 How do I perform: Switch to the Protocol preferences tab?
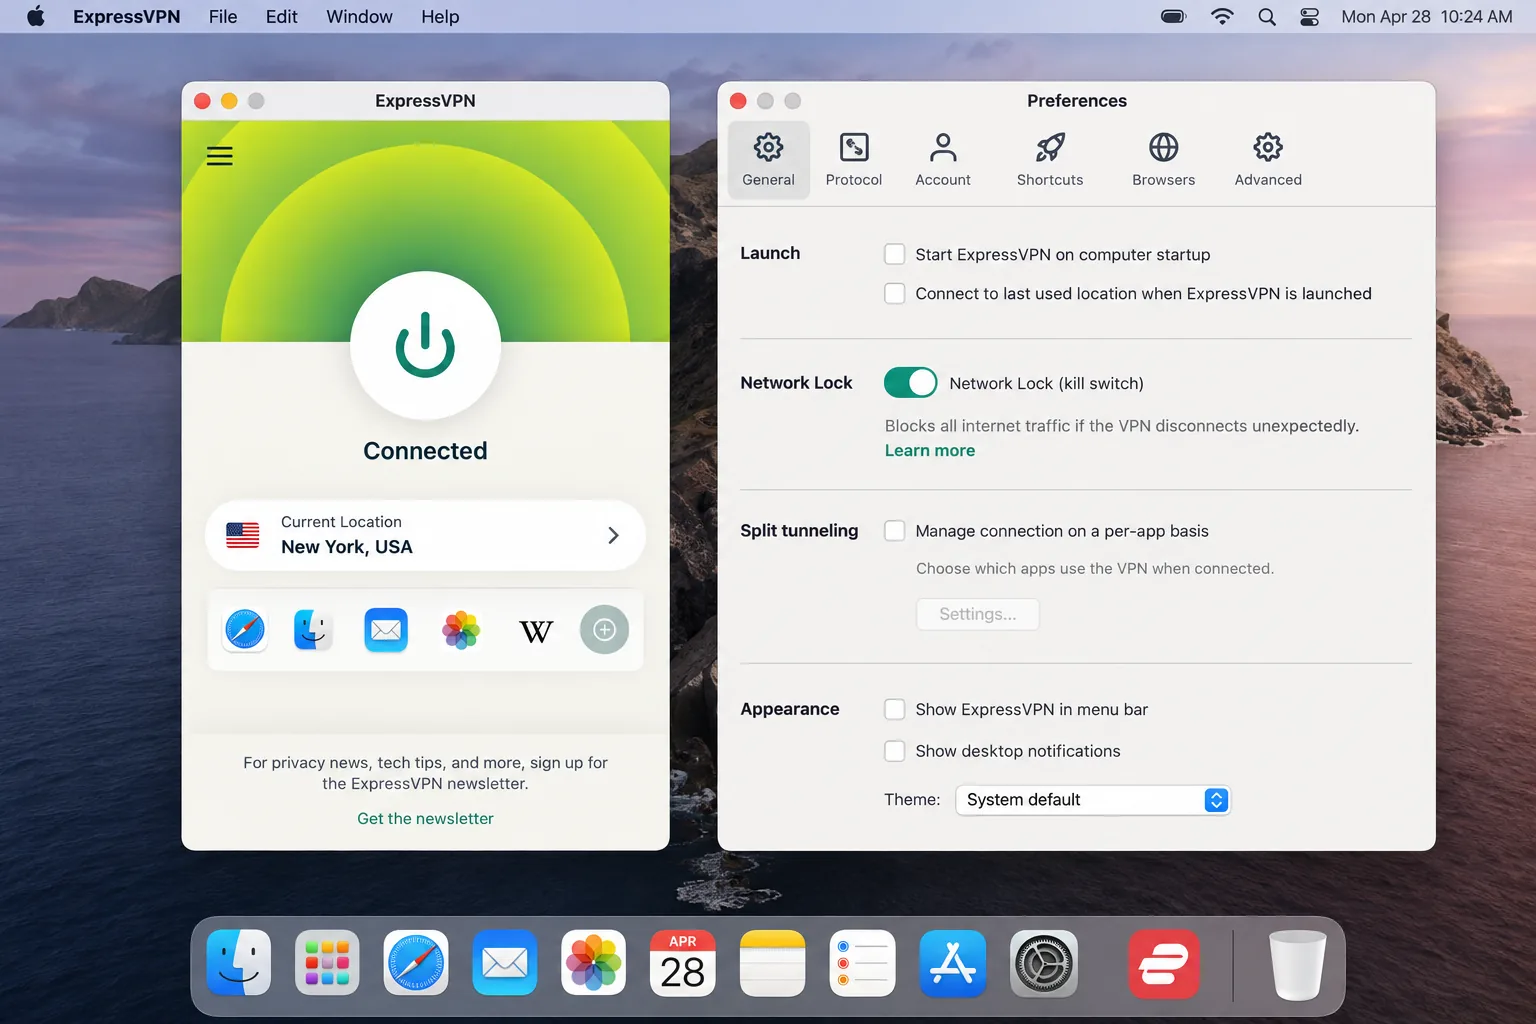pyautogui.click(x=854, y=160)
